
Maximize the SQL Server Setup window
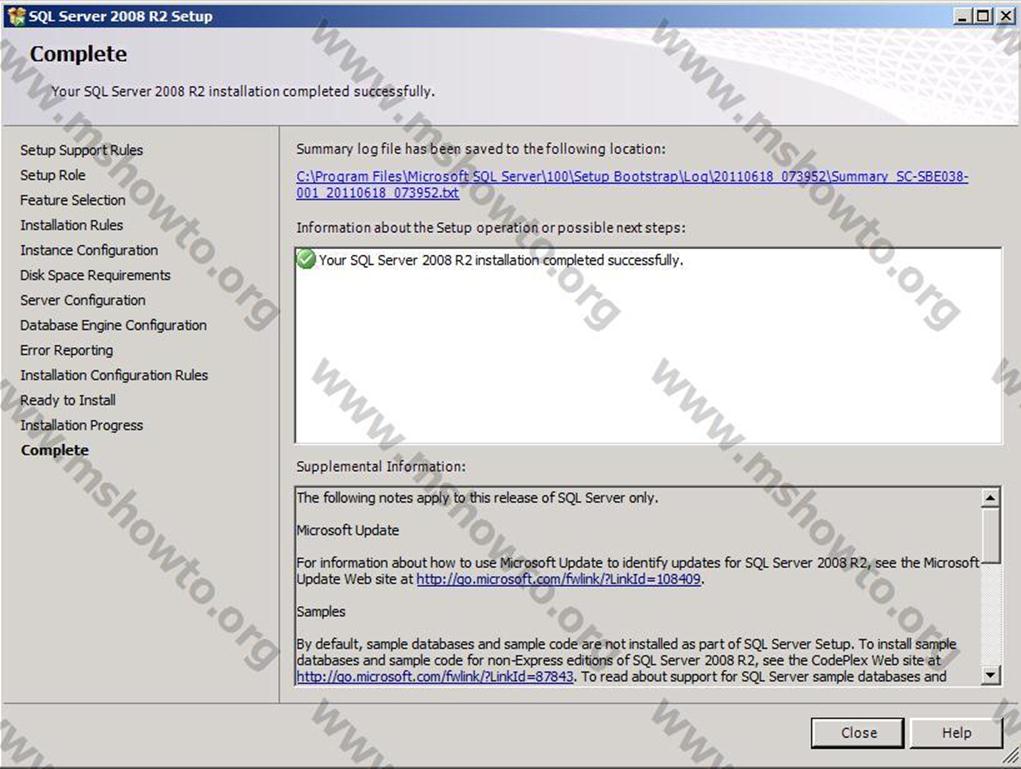(x=983, y=16)
